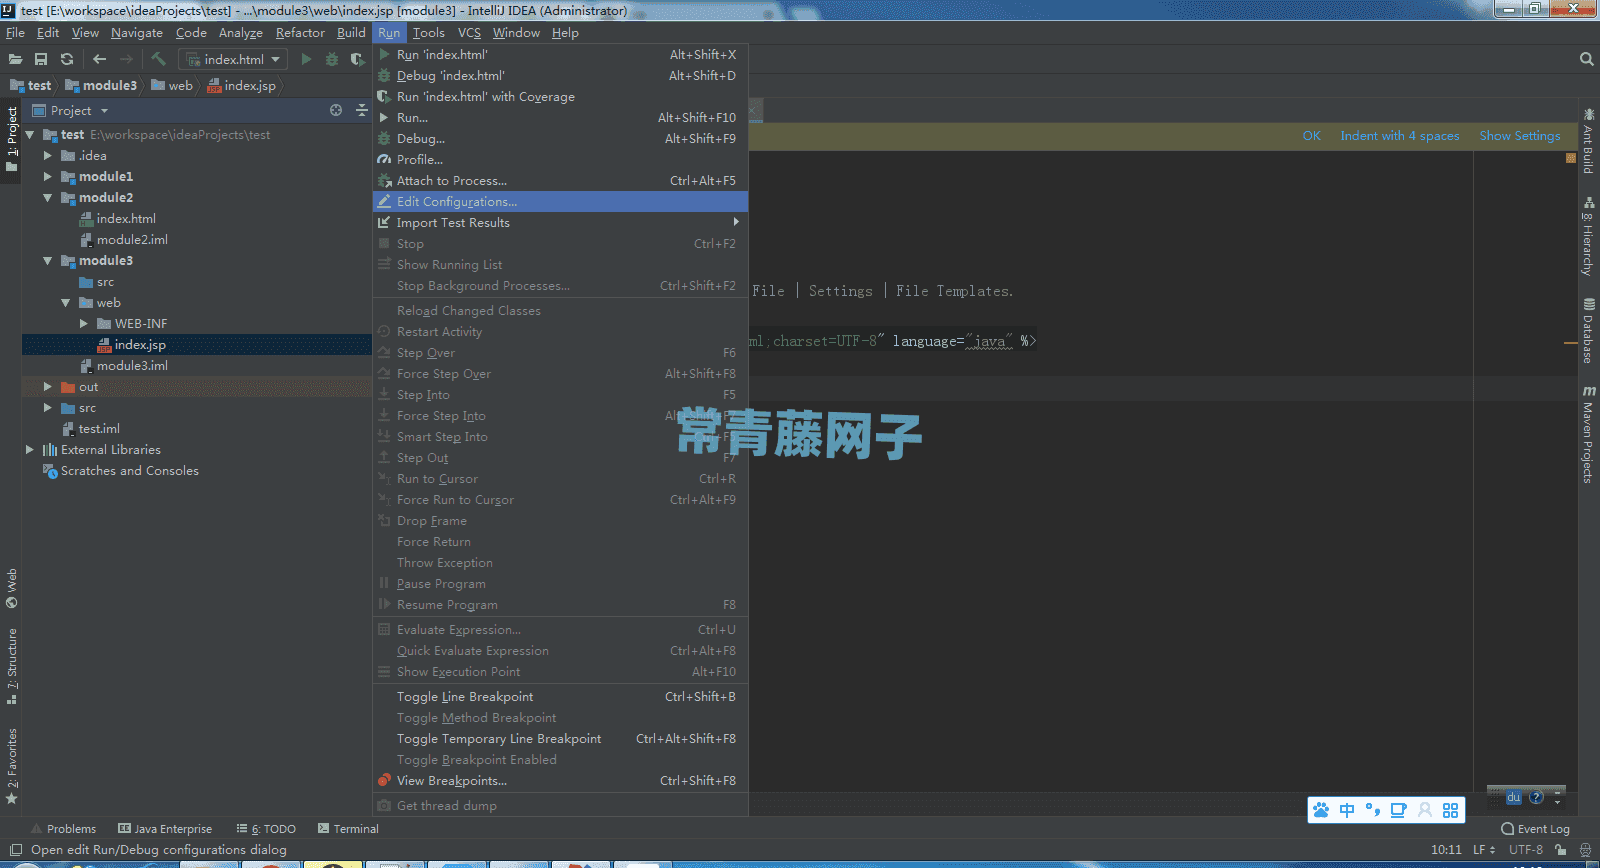The image size is (1600, 868).
Task: Click the Forward navigation arrow
Action: pyautogui.click(x=126, y=59)
